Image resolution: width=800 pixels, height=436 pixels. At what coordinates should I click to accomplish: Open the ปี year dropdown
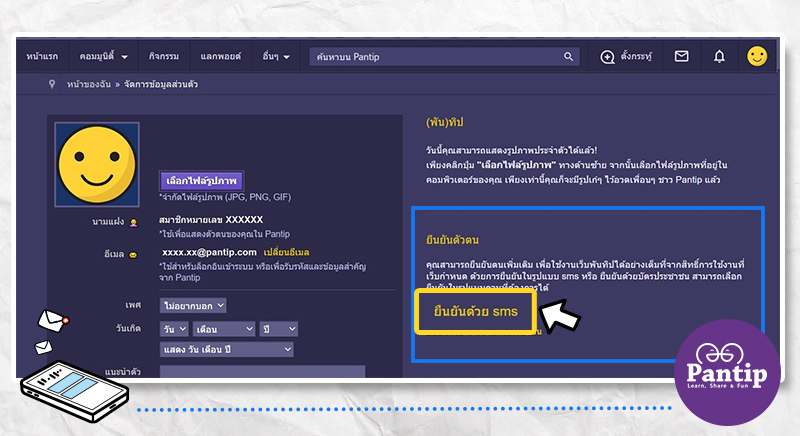click(278, 329)
